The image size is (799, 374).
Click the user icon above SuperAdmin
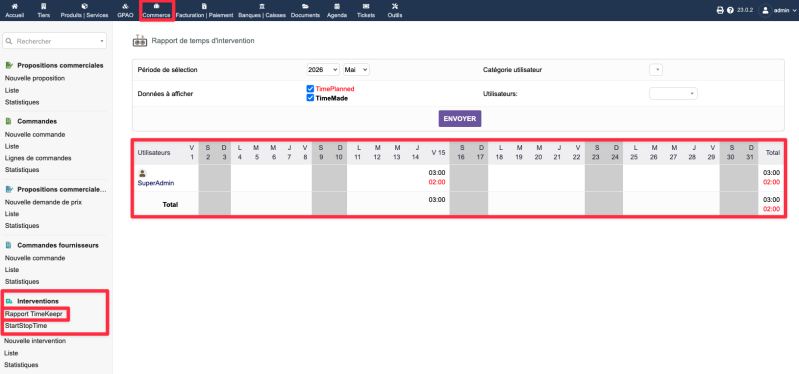pos(142,173)
